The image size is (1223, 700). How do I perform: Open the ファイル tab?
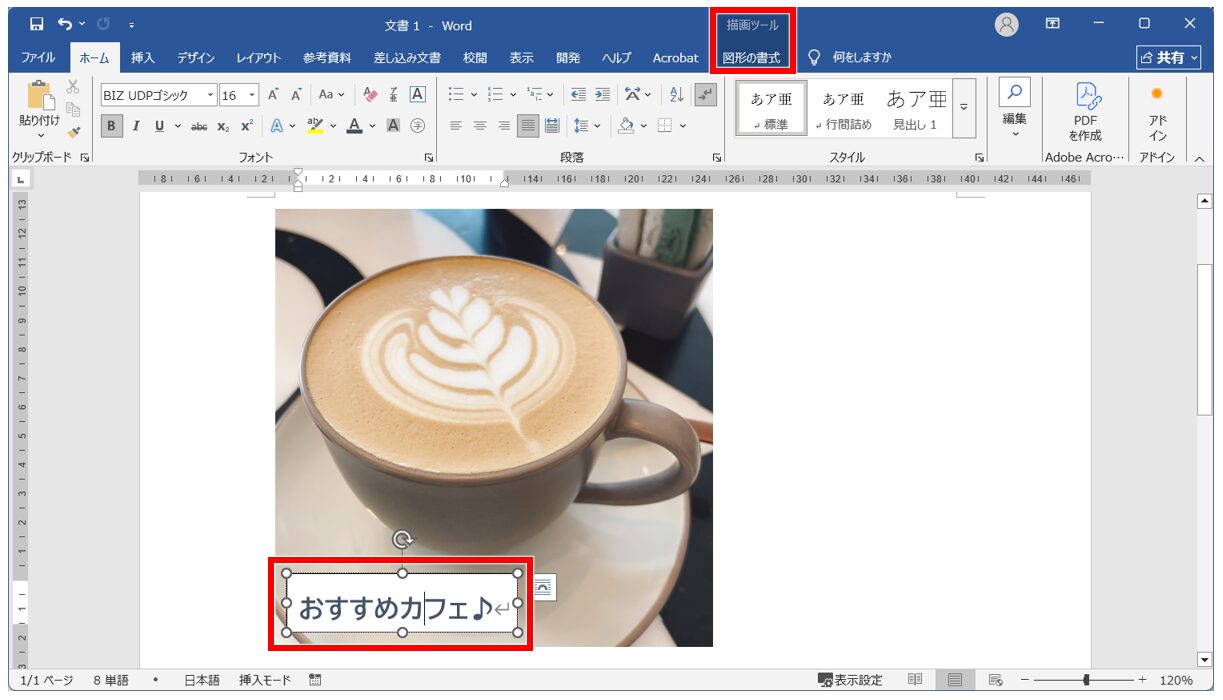(x=38, y=58)
